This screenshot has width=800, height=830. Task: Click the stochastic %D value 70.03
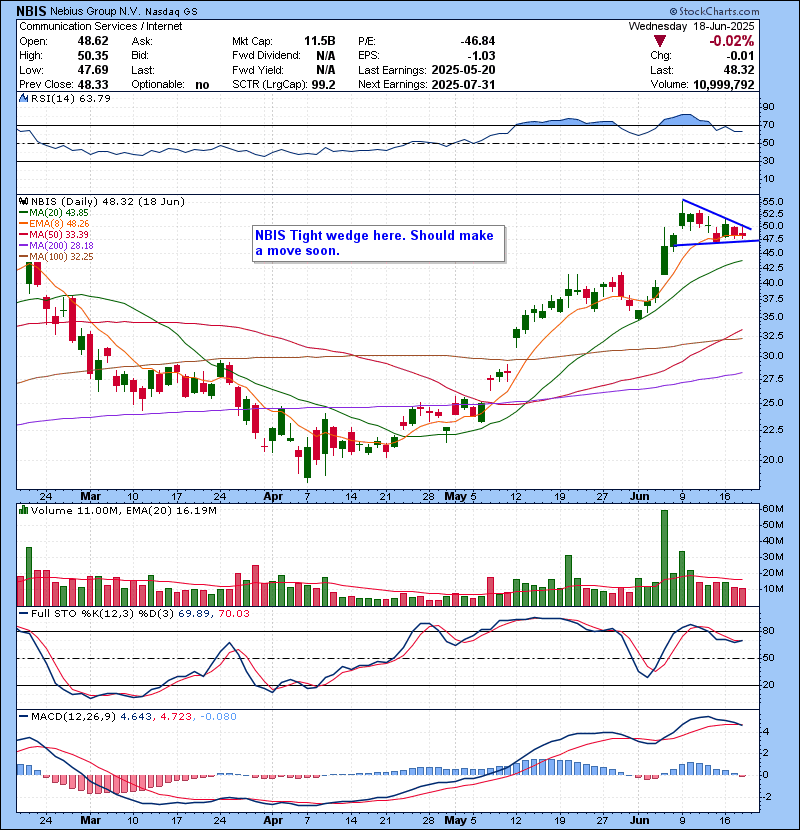(x=233, y=614)
